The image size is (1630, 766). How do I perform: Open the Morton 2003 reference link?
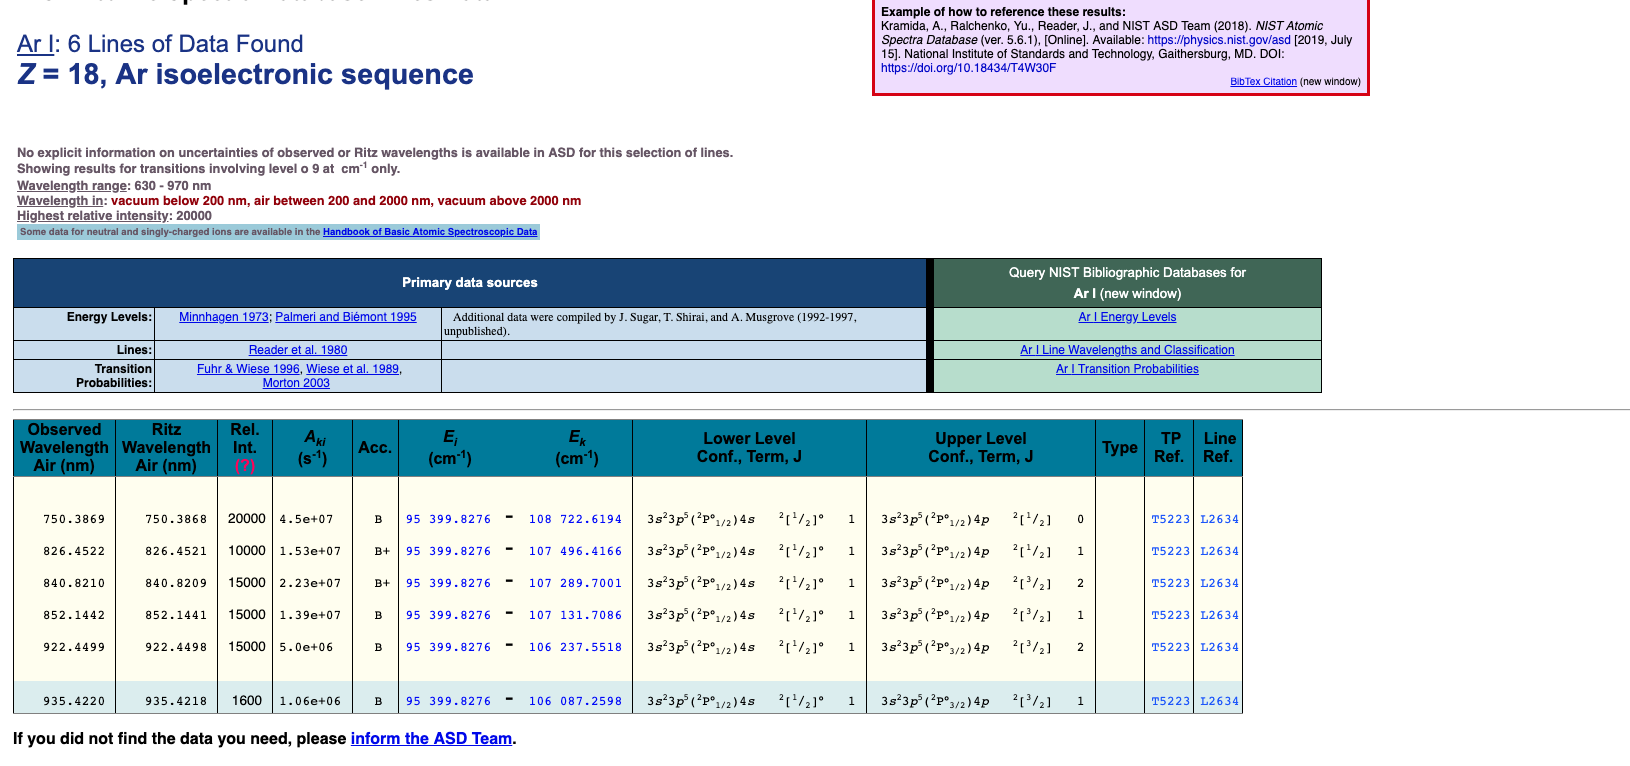296,383
